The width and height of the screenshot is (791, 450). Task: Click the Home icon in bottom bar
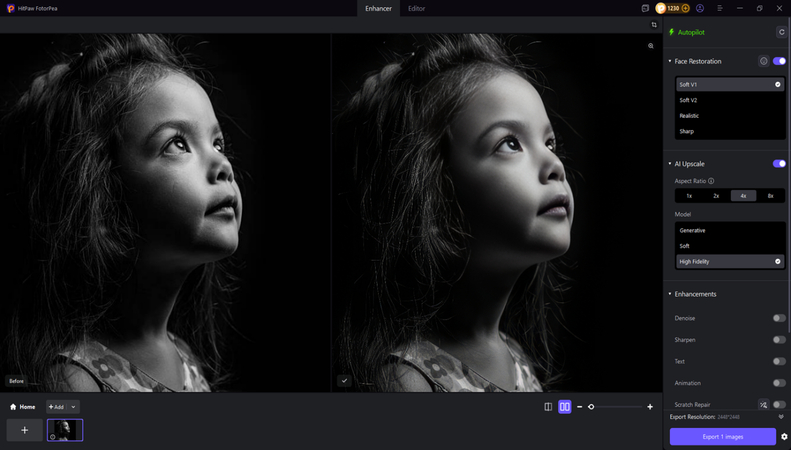pyautogui.click(x=13, y=407)
